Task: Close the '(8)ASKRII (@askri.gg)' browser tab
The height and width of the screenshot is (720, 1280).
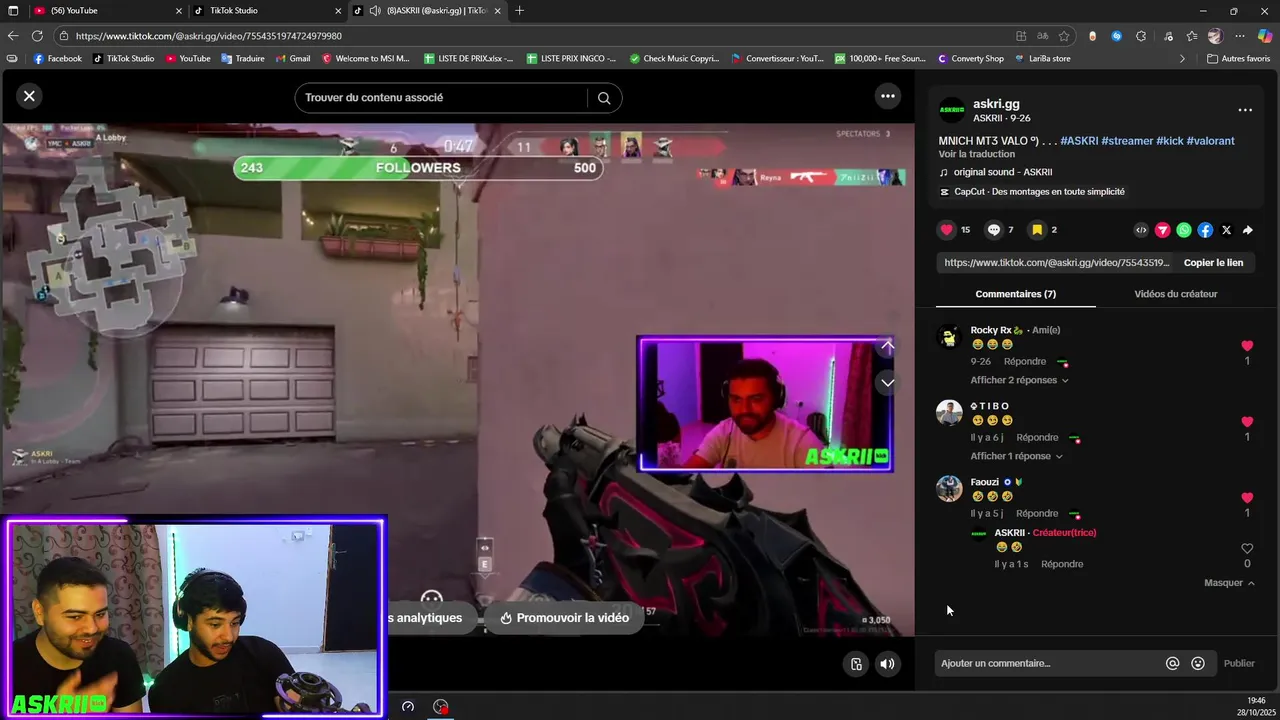Action: click(497, 11)
